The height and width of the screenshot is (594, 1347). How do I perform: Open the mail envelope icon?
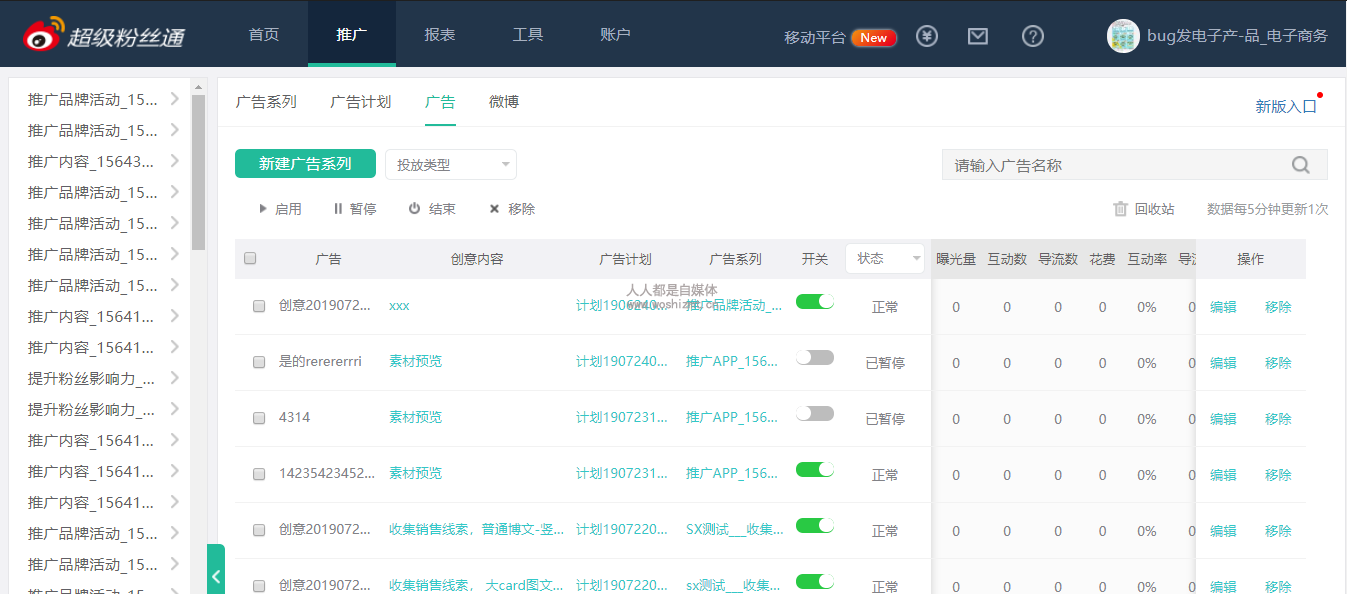coord(978,36)
